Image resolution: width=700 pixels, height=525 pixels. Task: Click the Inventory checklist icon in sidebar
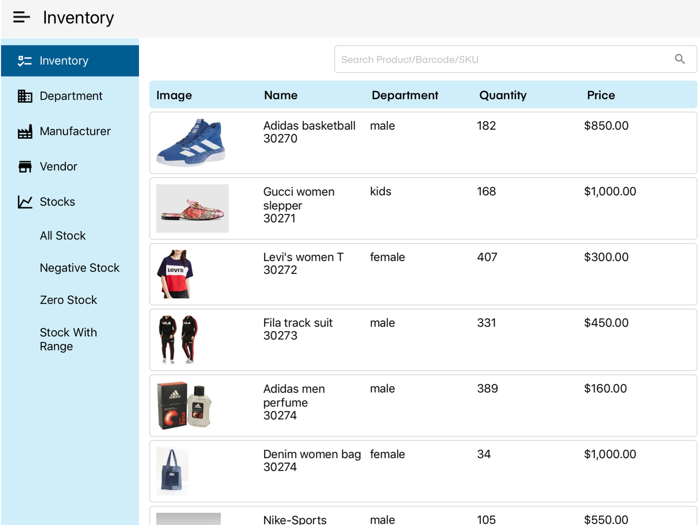click(x=25, y=61)
